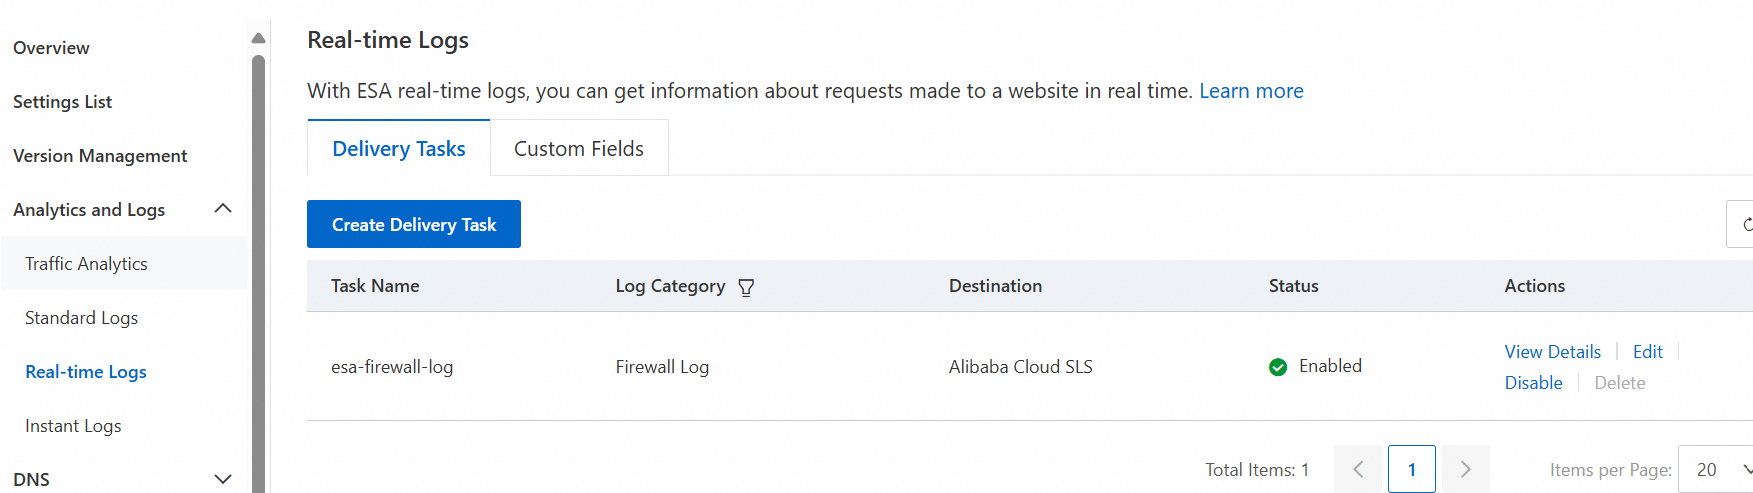
Task: Click the Enabled status text
Action: [x=1330, y=366]
